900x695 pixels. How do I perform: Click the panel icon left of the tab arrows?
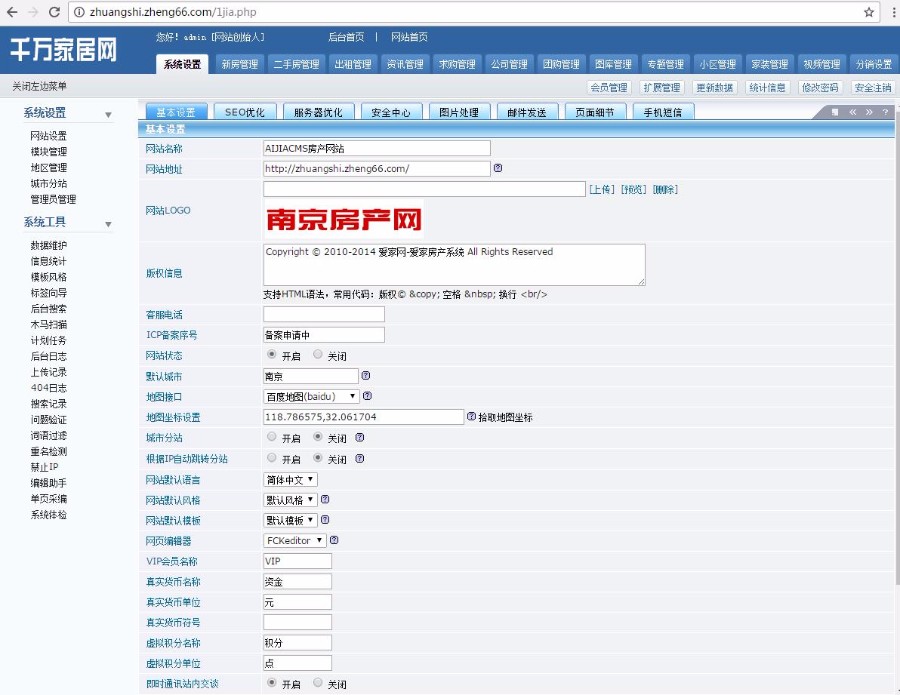[835, 112]
